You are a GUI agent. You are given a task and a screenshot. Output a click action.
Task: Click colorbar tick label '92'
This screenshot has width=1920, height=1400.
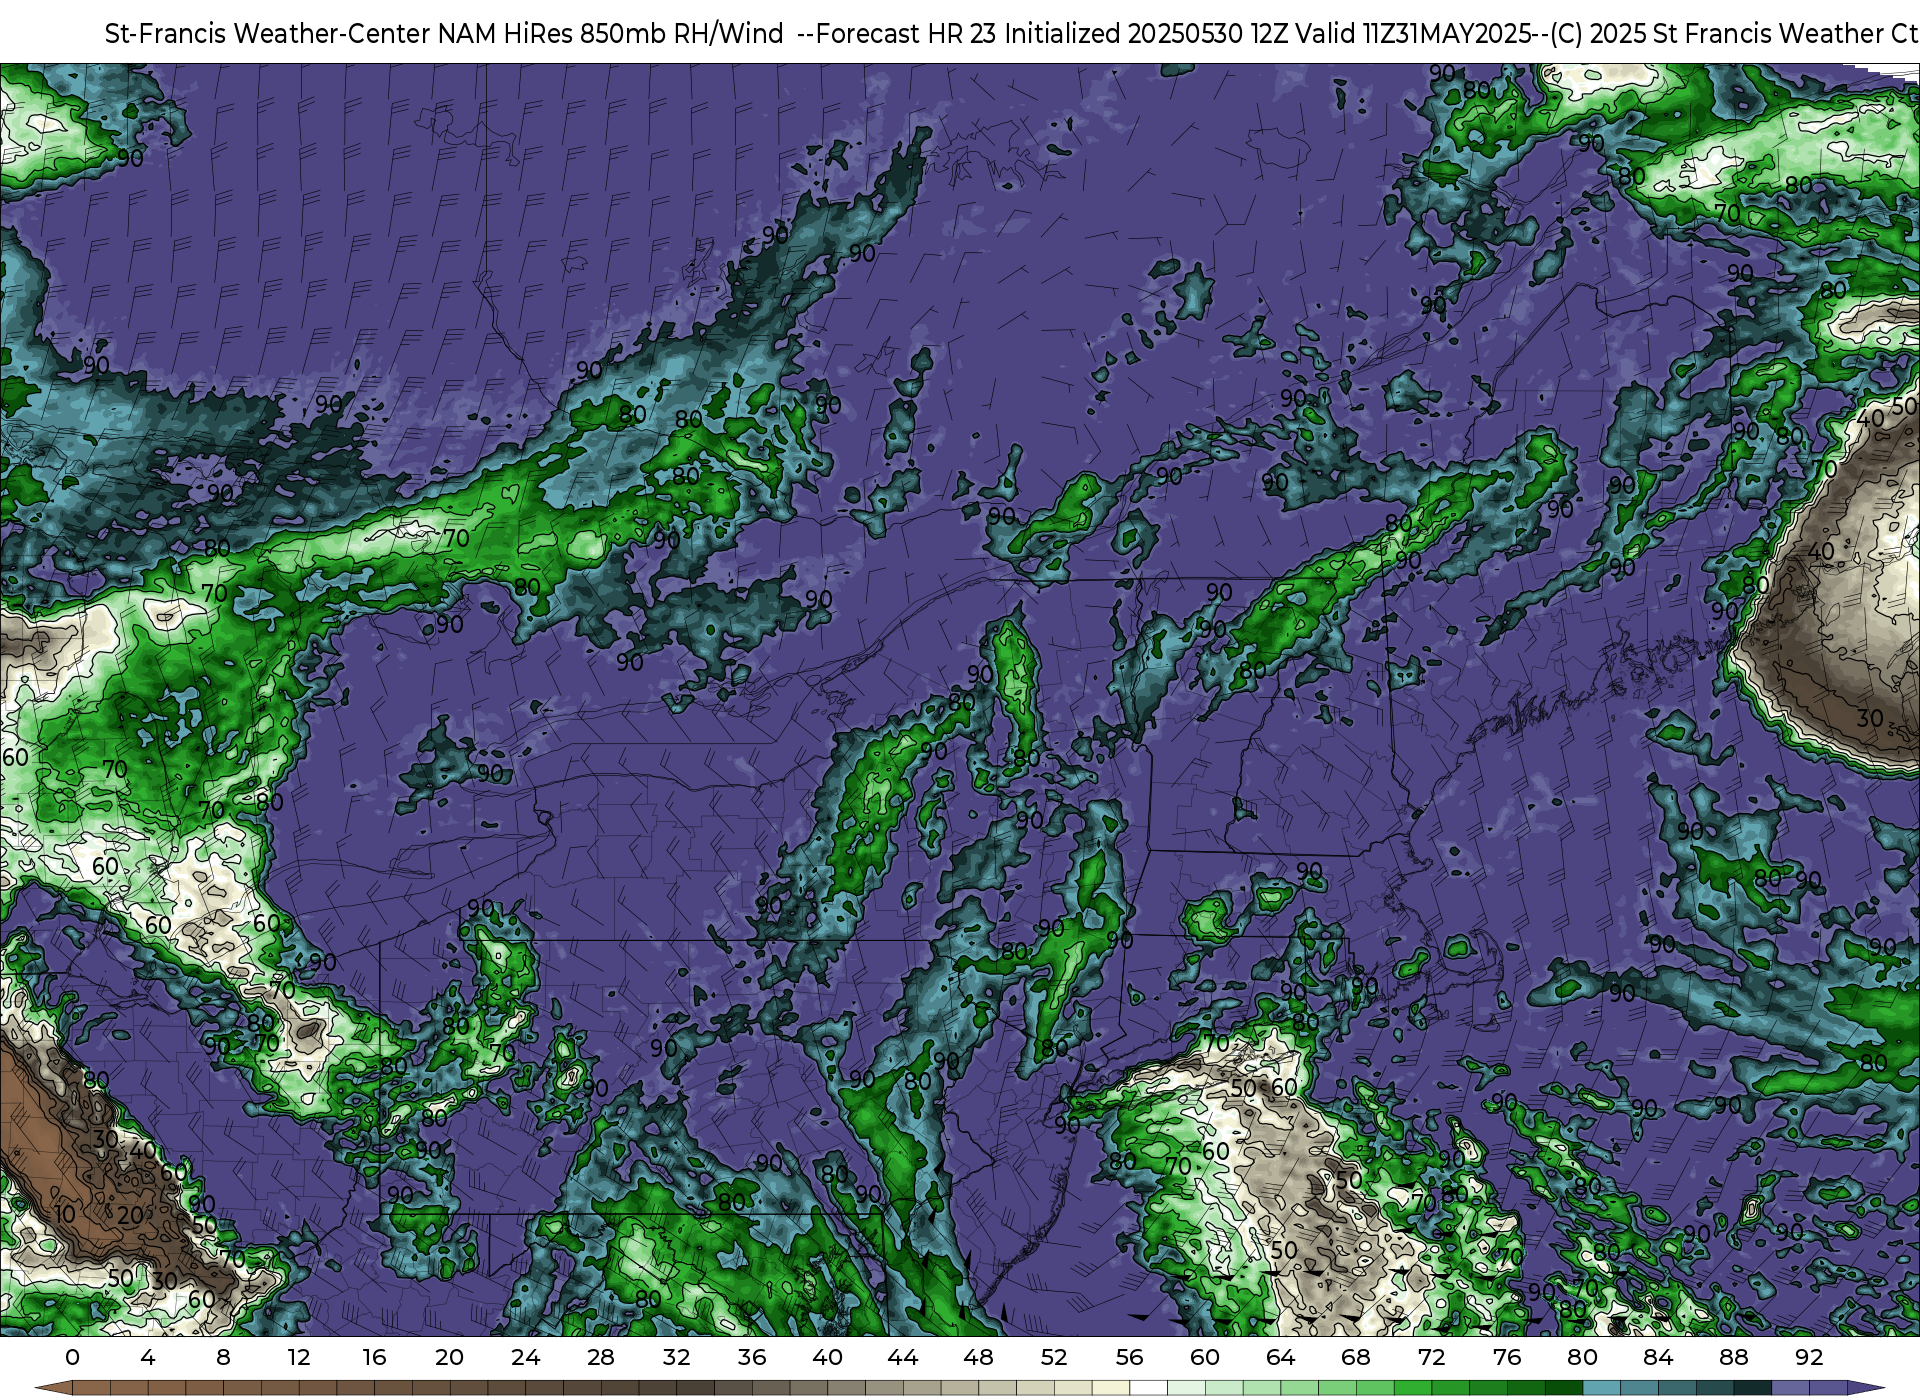1809,1357
